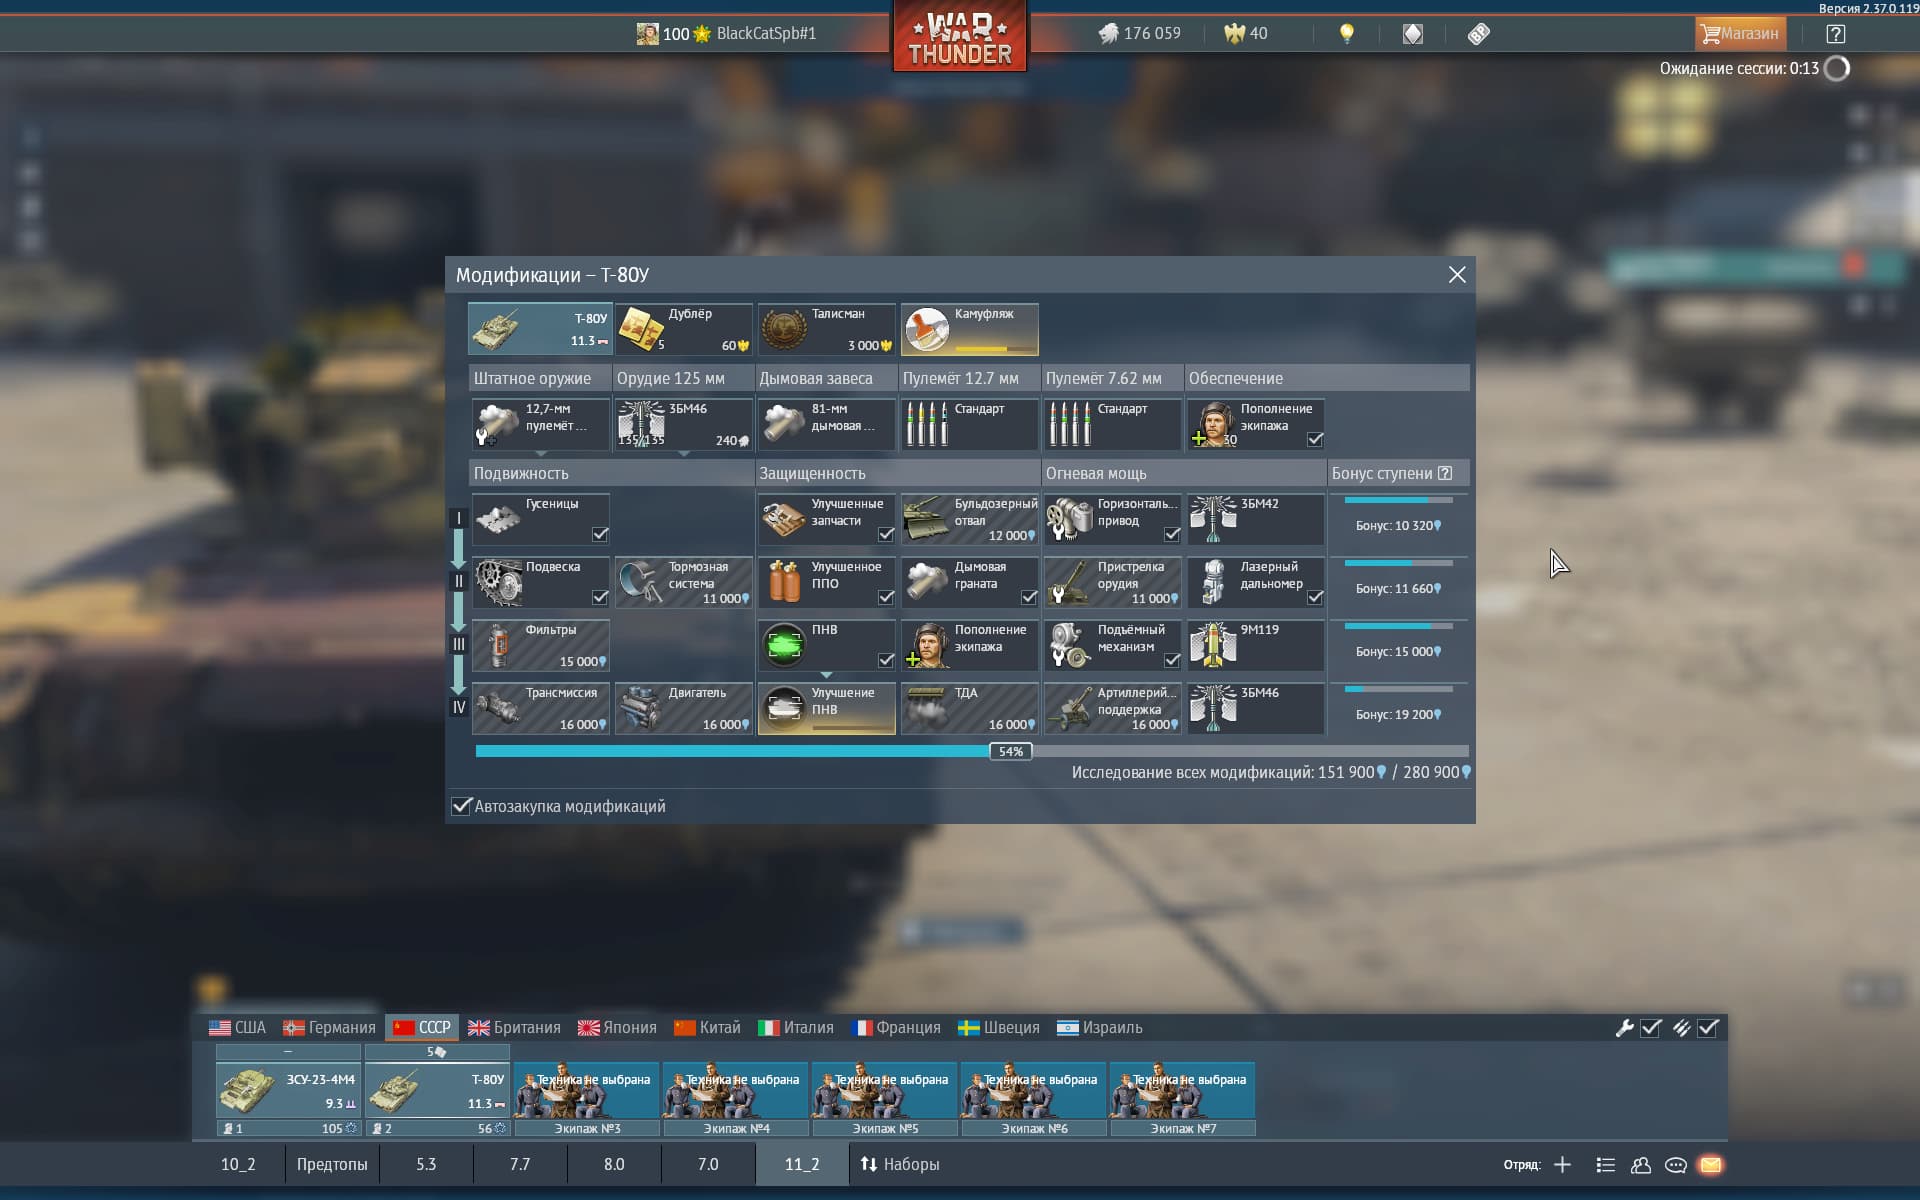Select the 3БМ42 shell modification

pyautogui.click(x=1255, y=519)
